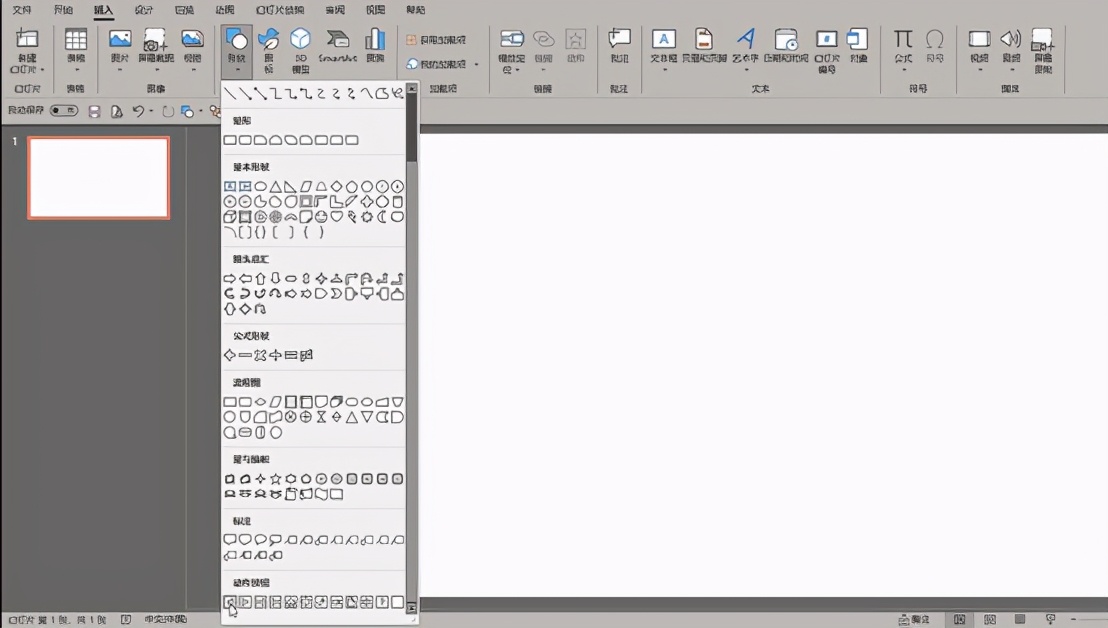
Task: Open the Home tab
Action: coord(63,10)
